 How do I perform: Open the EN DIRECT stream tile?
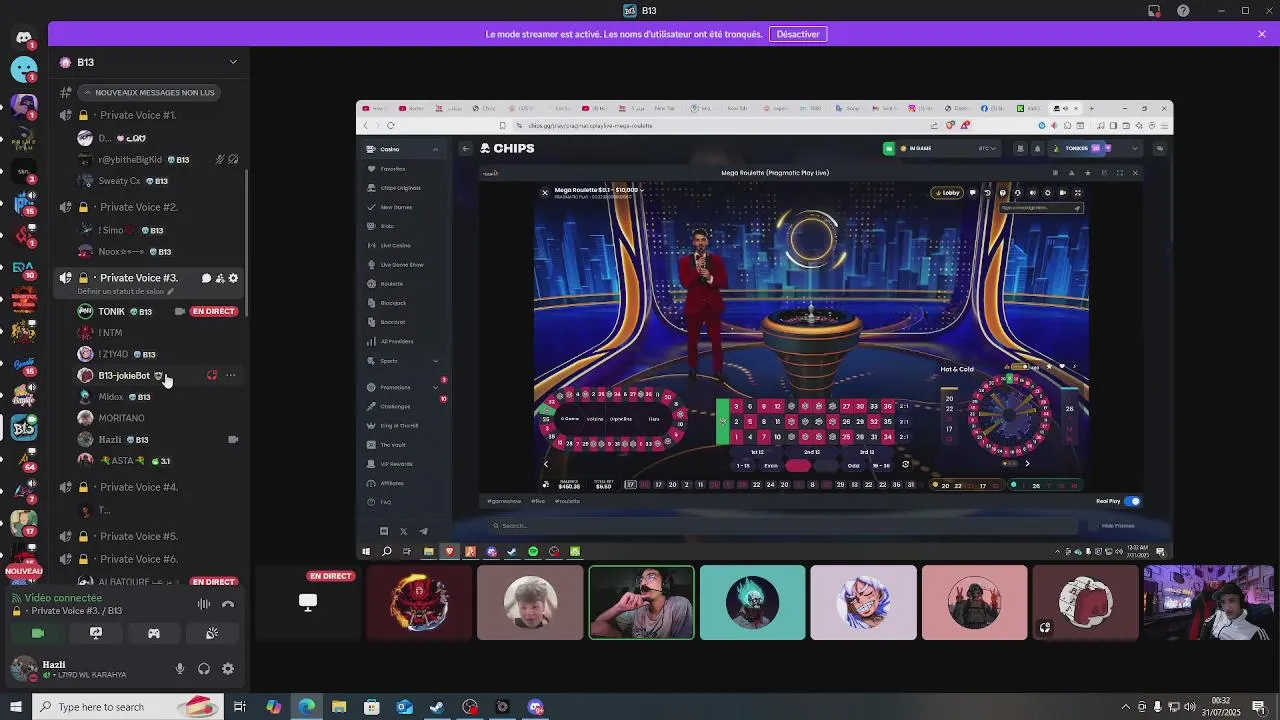pyautogui.click(x=308, y=602)
